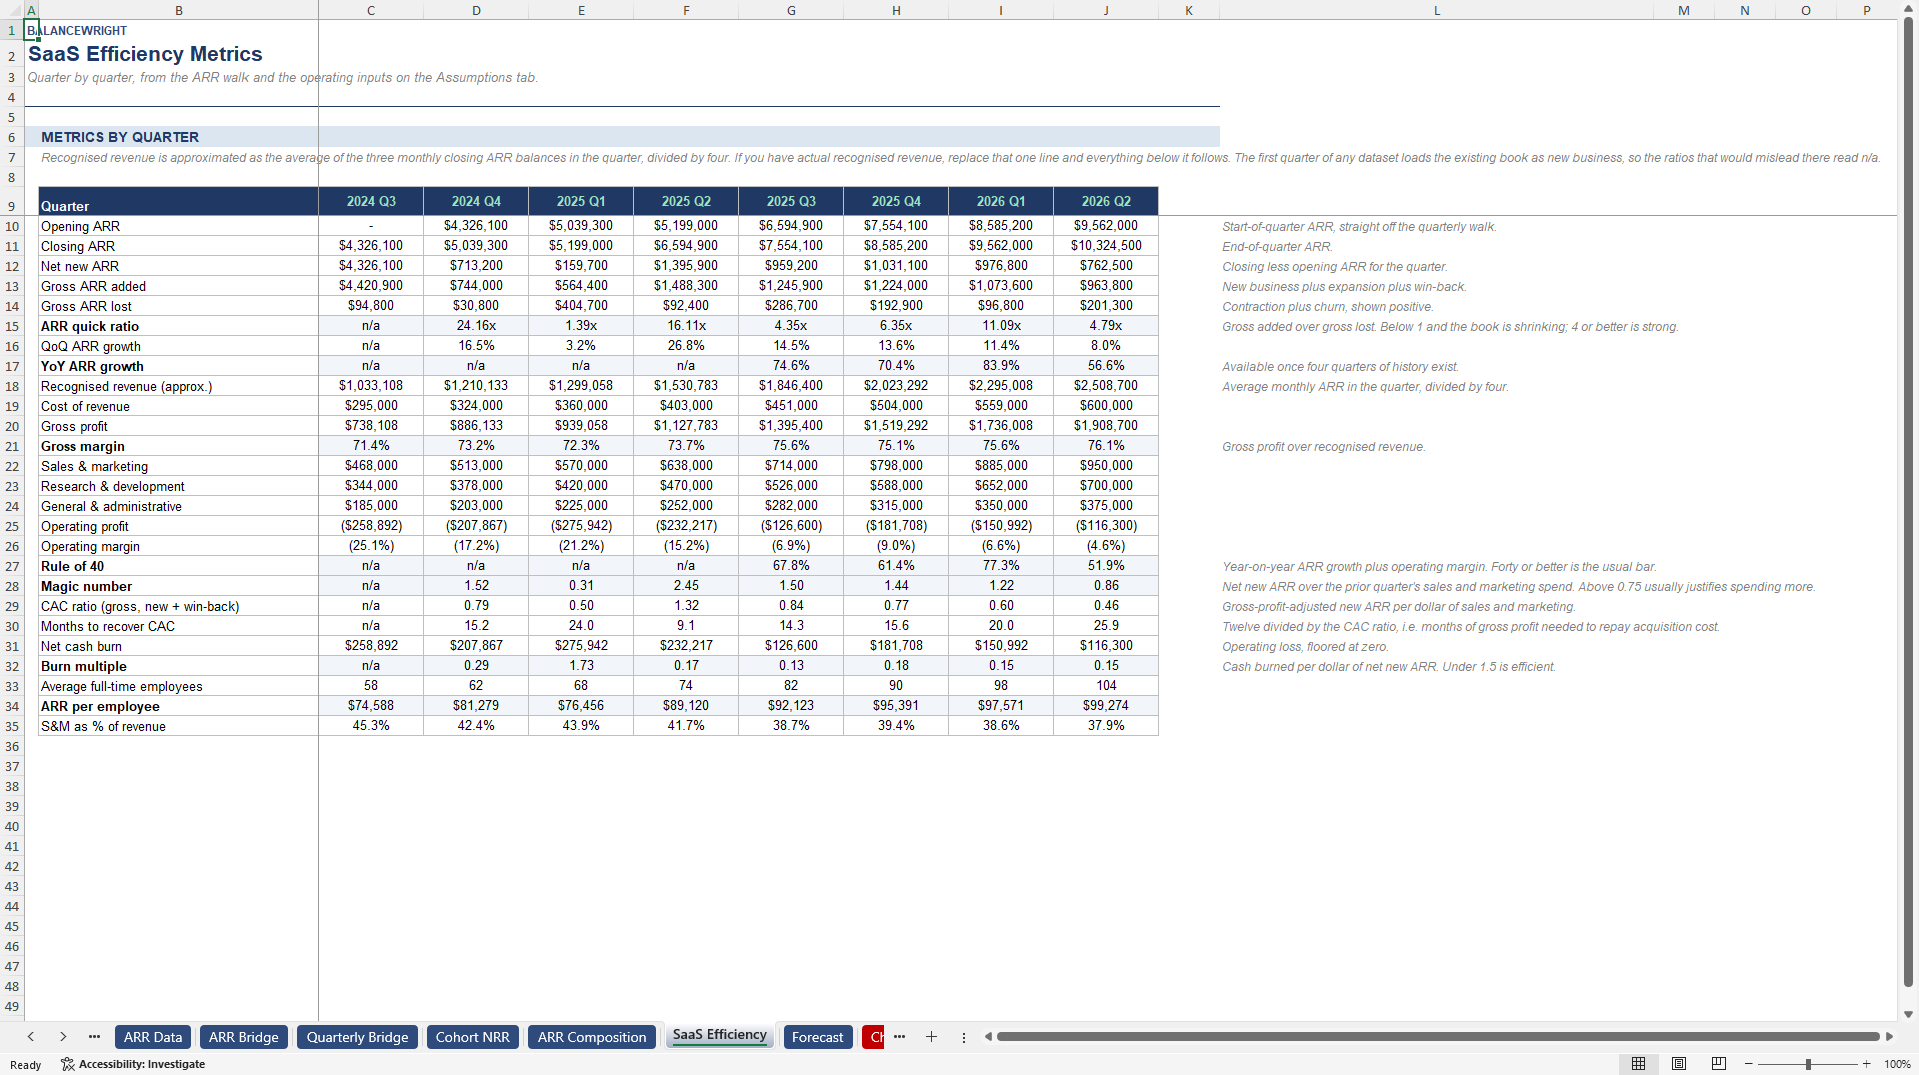Show hidden sheets left of ARR Data
This screenshot has height=1075, width=1919.
pyautogui.click(x=94, y=1037)
